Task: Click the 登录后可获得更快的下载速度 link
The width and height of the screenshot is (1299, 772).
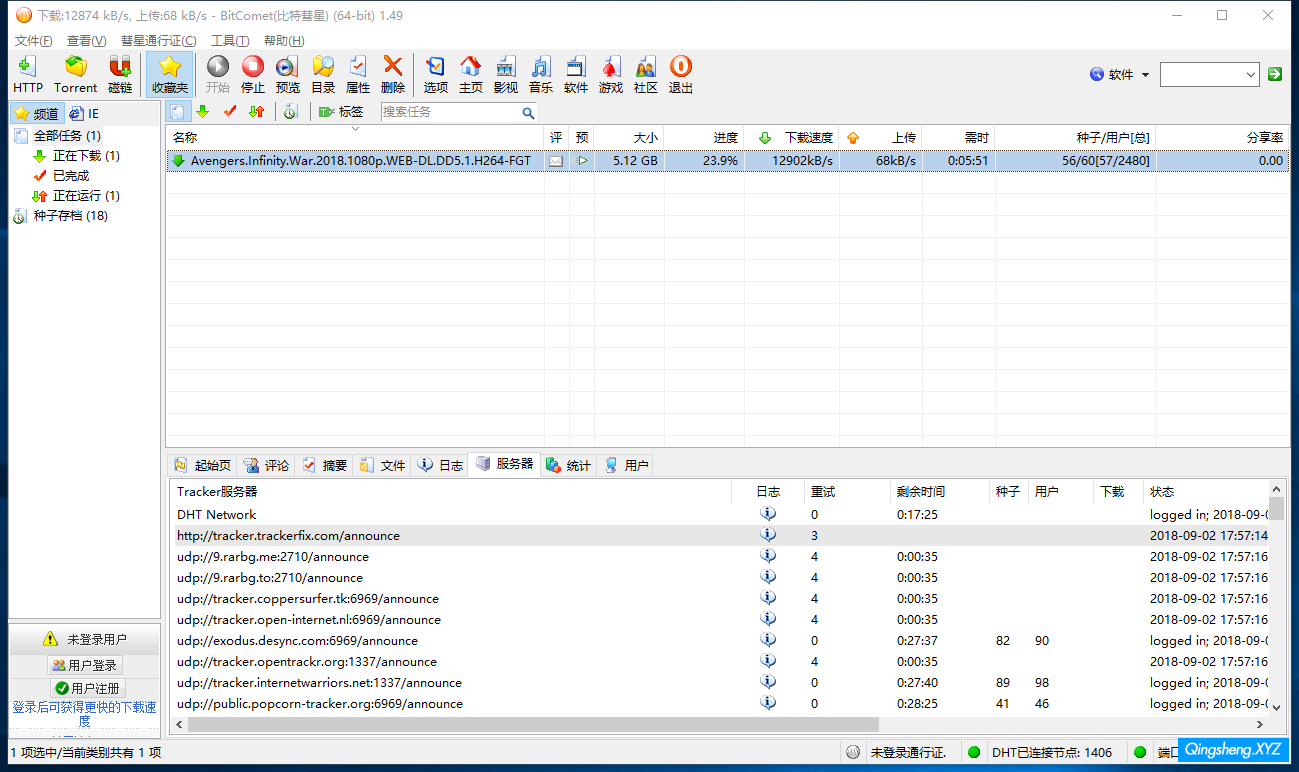Action: click(84, 713)
